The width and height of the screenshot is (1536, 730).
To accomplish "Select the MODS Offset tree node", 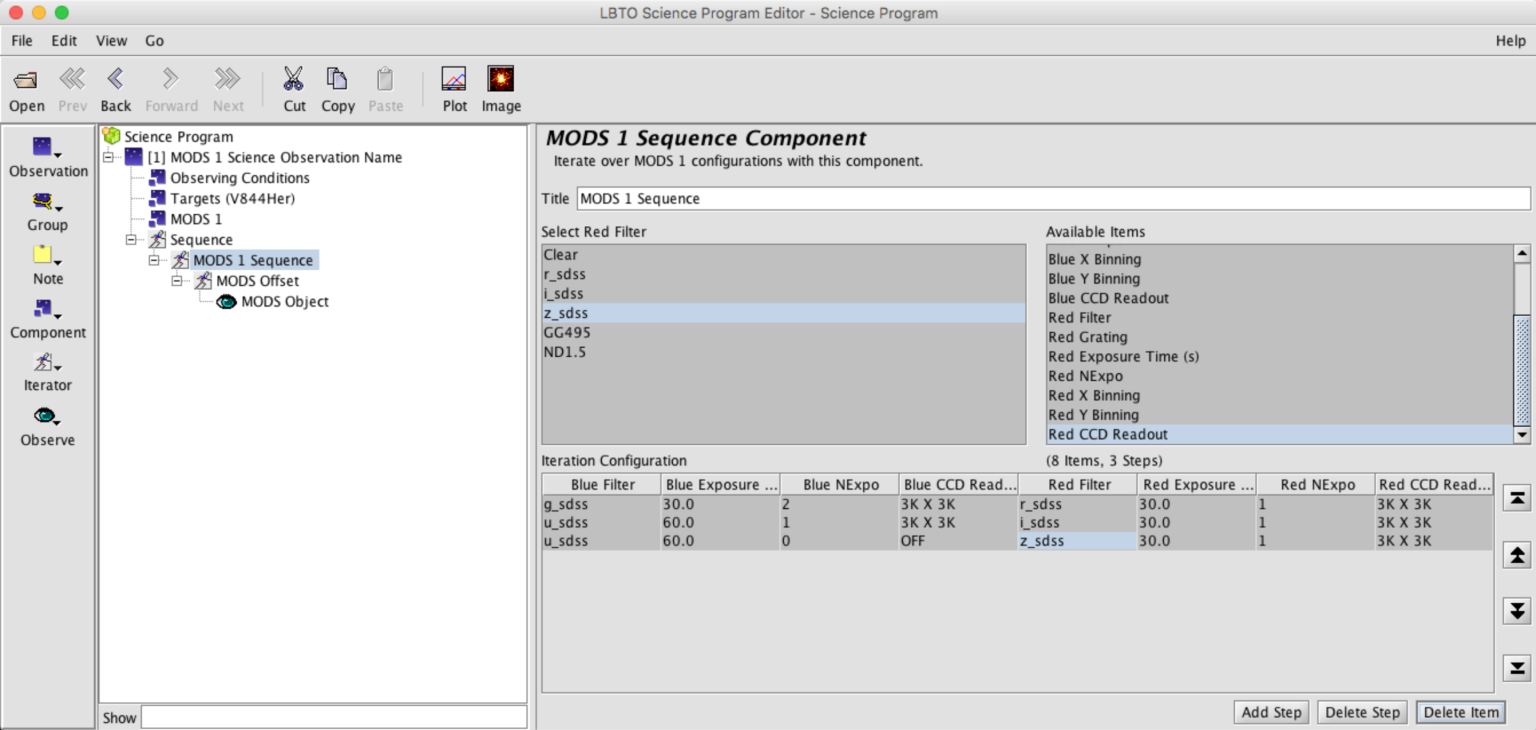I will (x=257, y=281).
